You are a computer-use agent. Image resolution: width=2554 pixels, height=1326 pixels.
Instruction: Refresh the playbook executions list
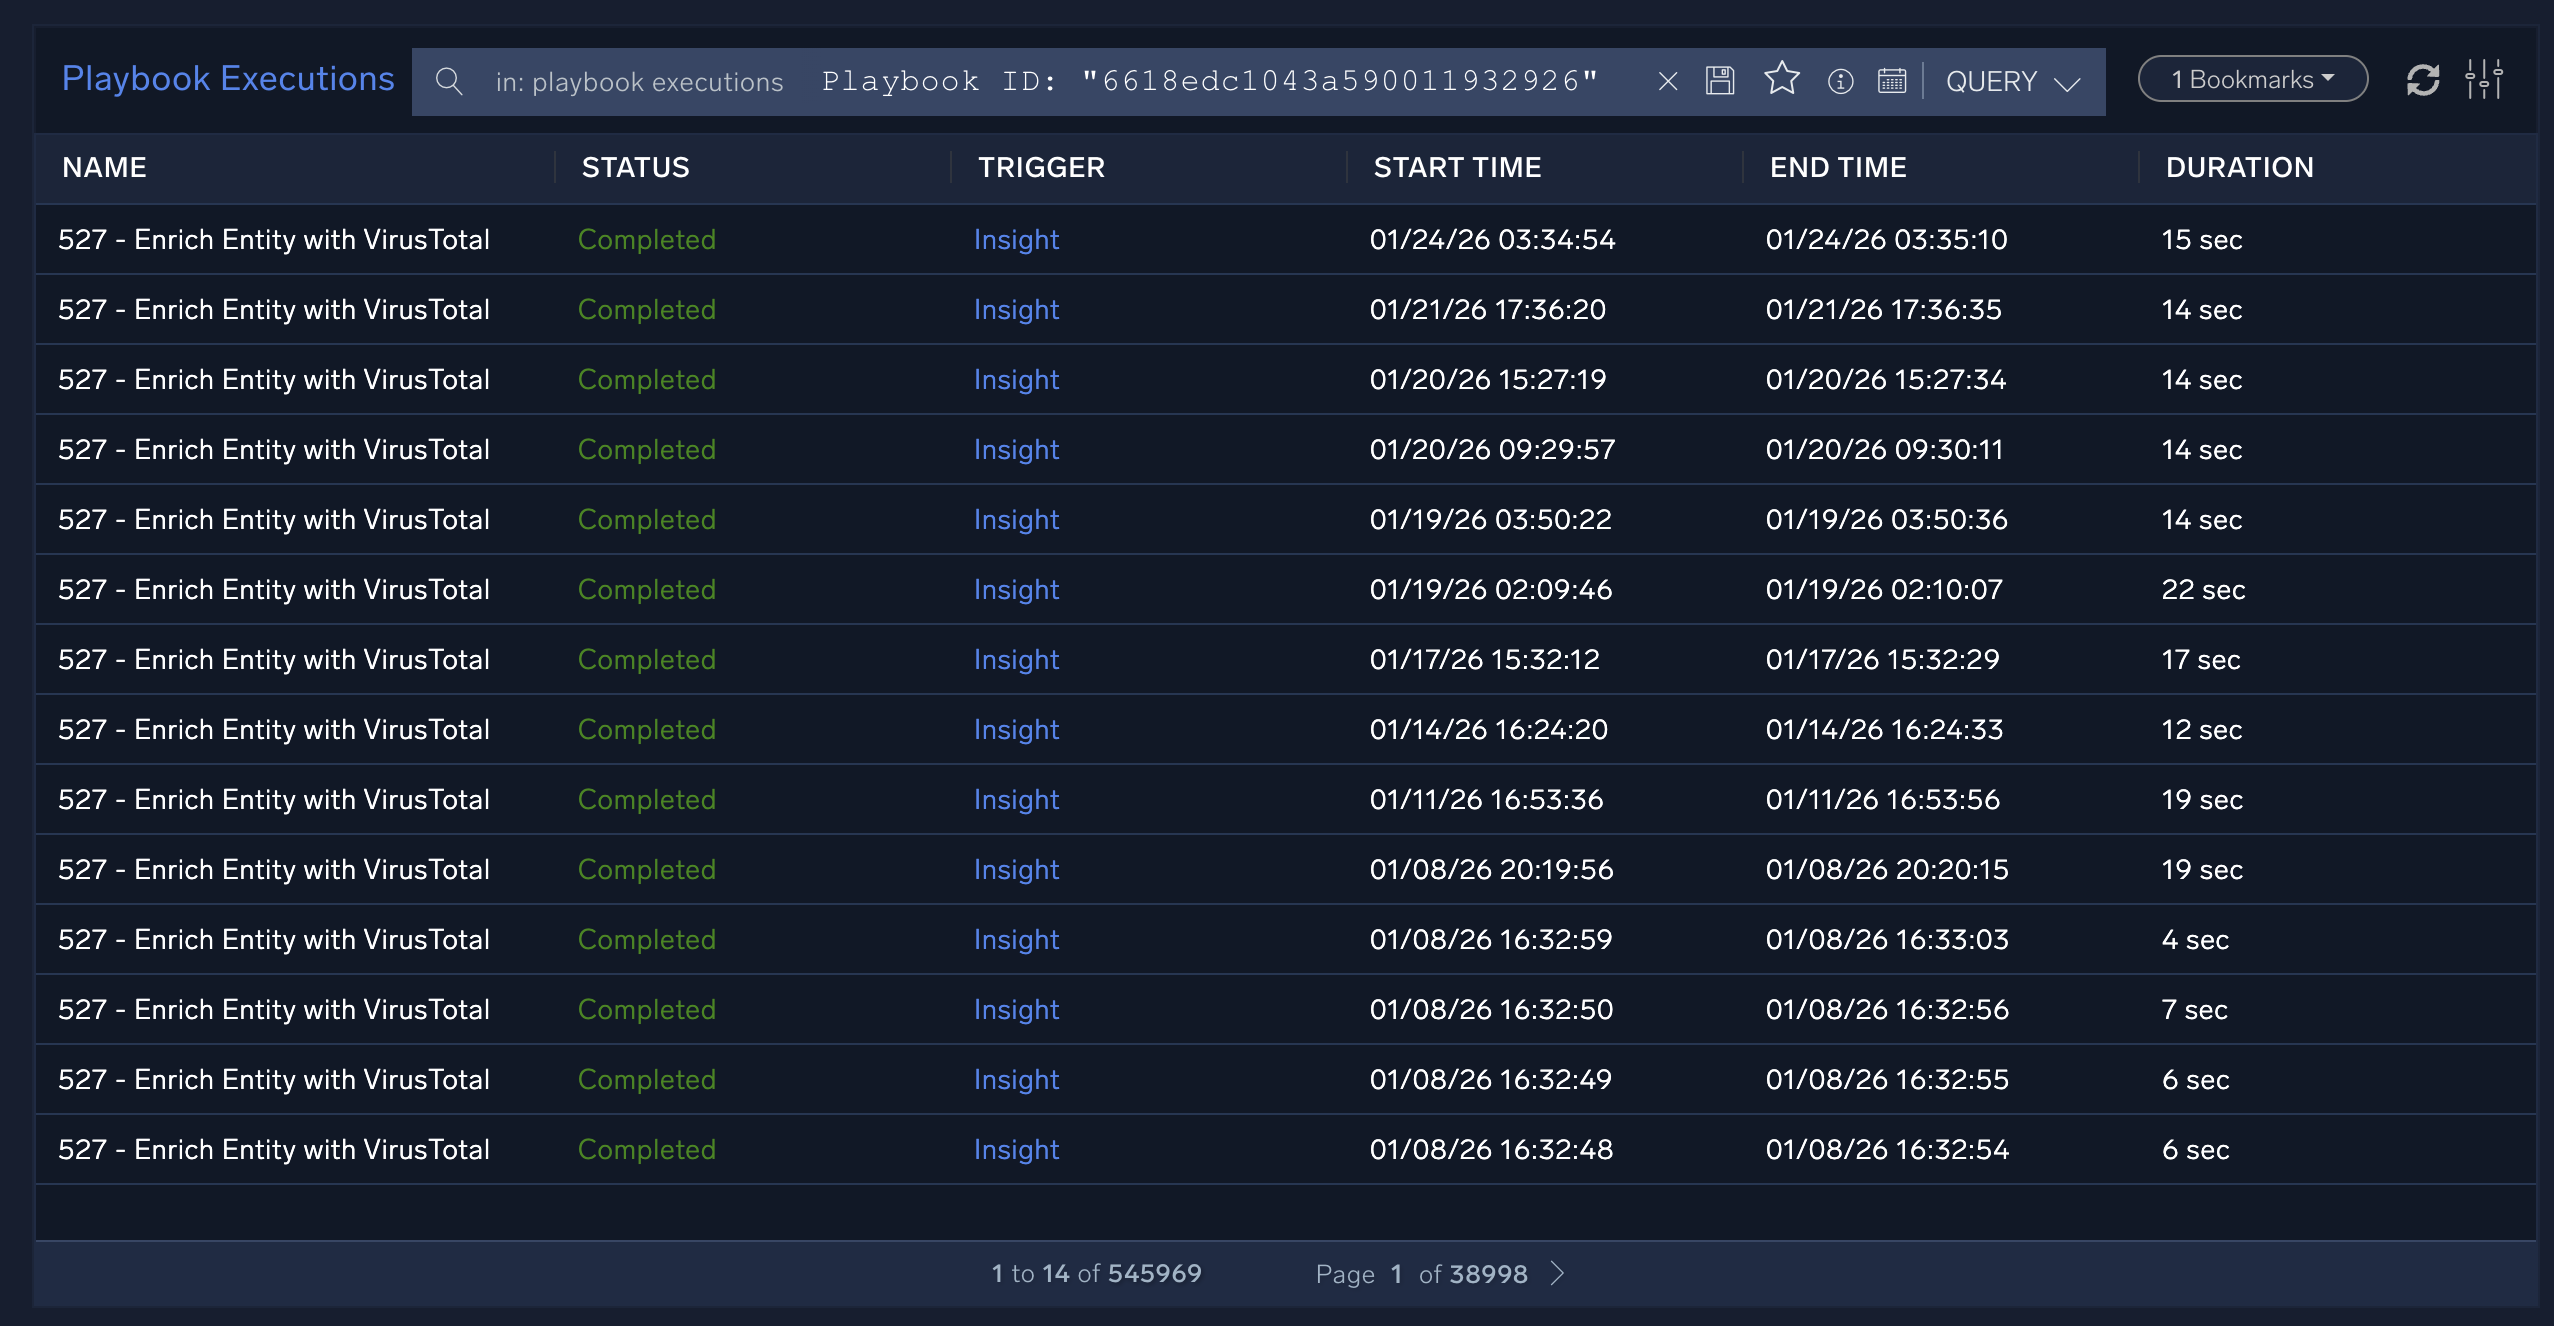point(2422,80)
